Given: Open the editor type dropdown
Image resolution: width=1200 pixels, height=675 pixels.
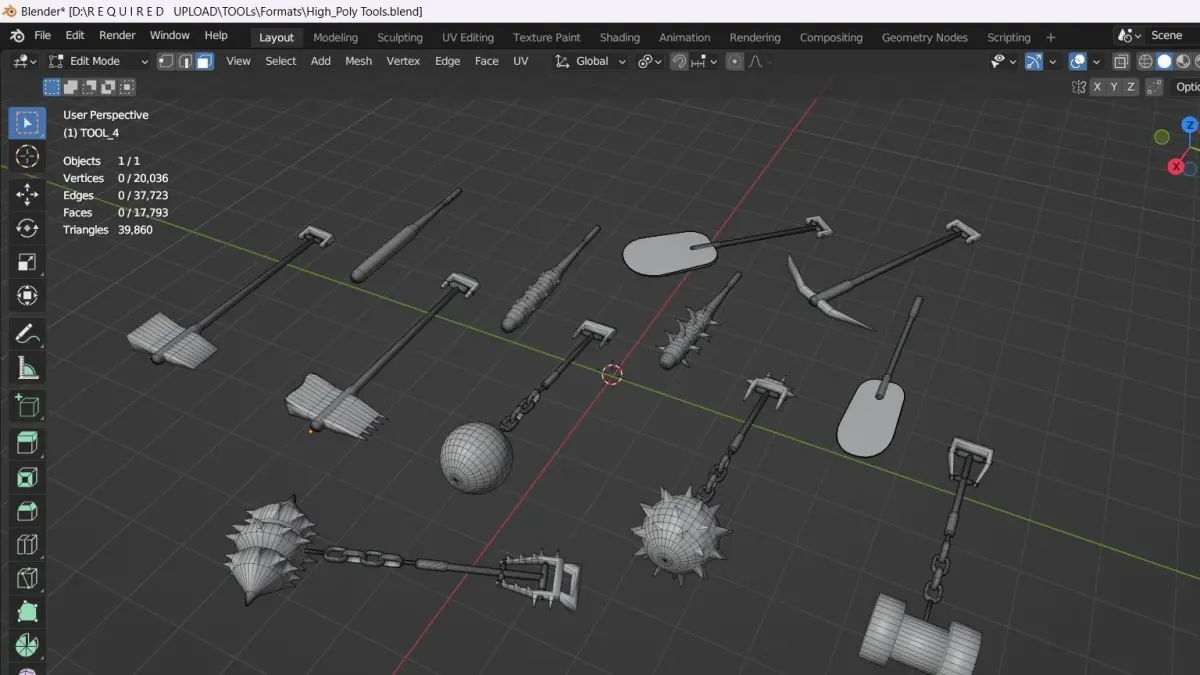Looking at the screenshot, I should (24, 61).
